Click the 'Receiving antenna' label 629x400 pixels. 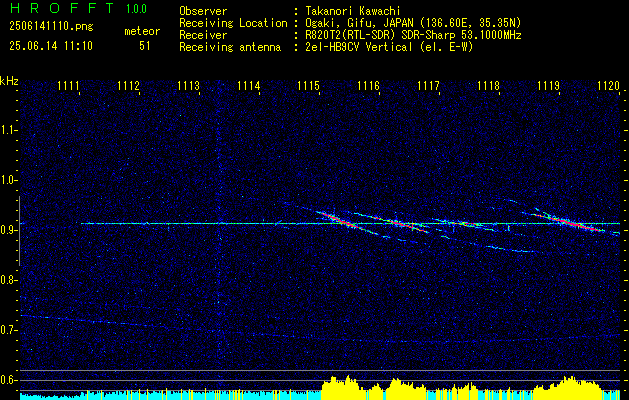coord(230,47)
